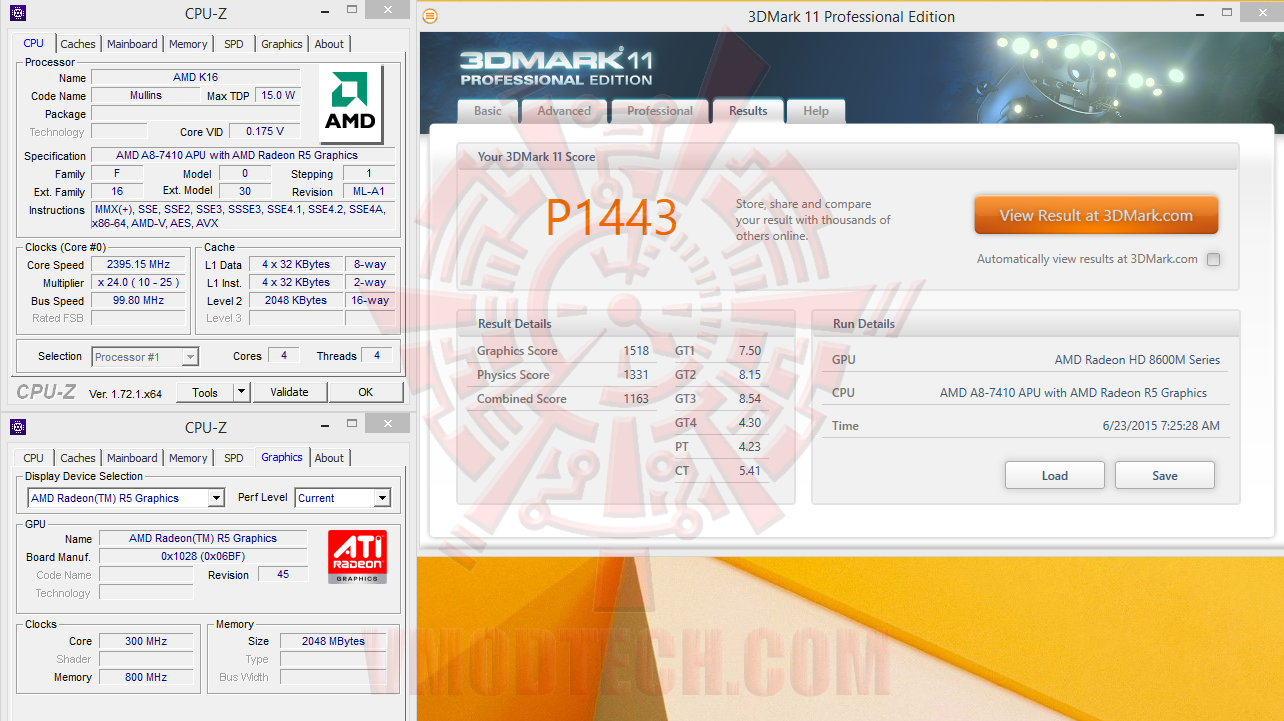The width and height of the screenshot is (1284, 721).
Task: Click the Tools button in CPU-Z
Action: click(x=205, y=392)
